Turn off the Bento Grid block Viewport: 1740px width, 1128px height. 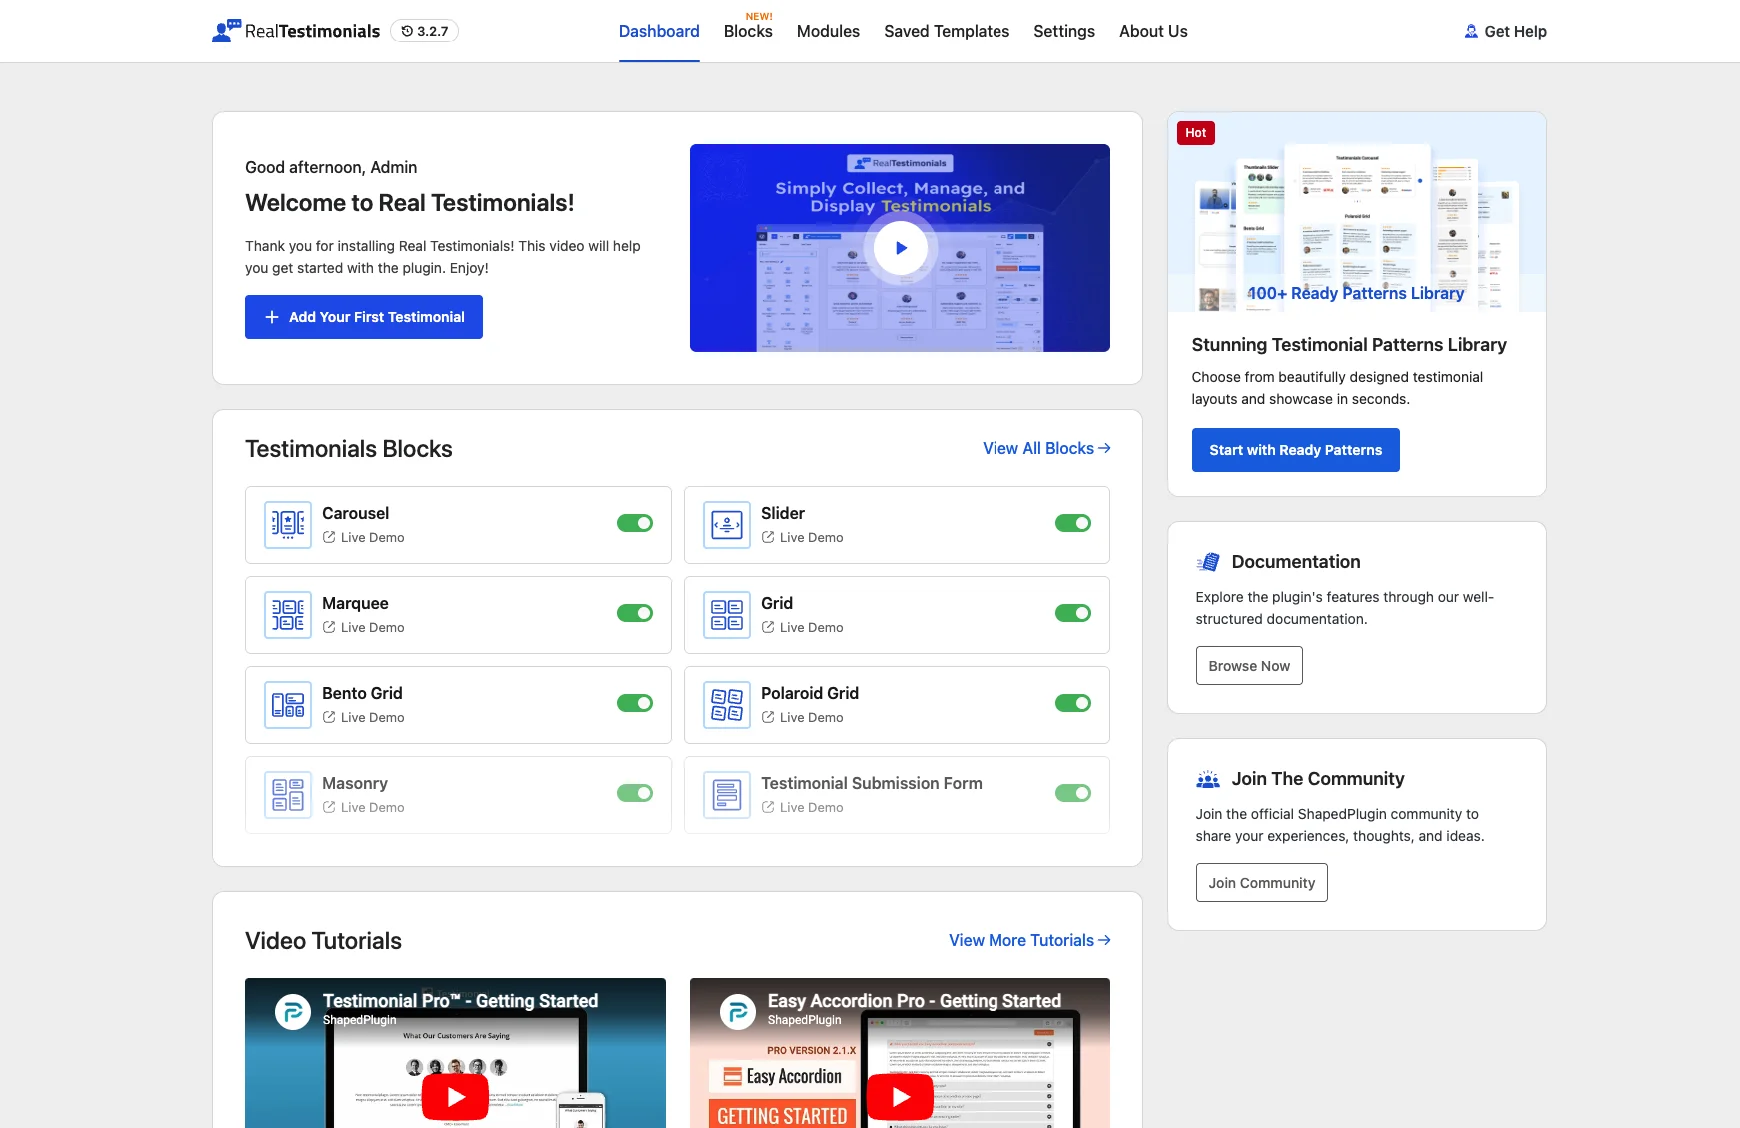pyautogui.click(x=635, y=703)
